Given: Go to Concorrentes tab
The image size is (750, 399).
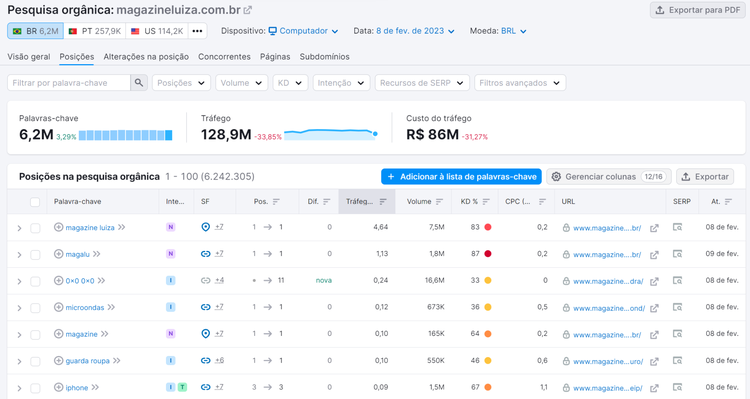Looking at the screenshot, I should pyautogui.click(x=224, y=56).
